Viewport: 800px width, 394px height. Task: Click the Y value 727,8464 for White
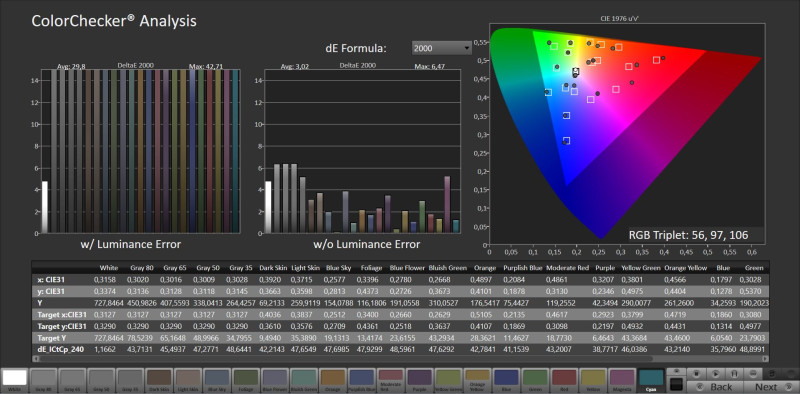click(x=109, y=303)
